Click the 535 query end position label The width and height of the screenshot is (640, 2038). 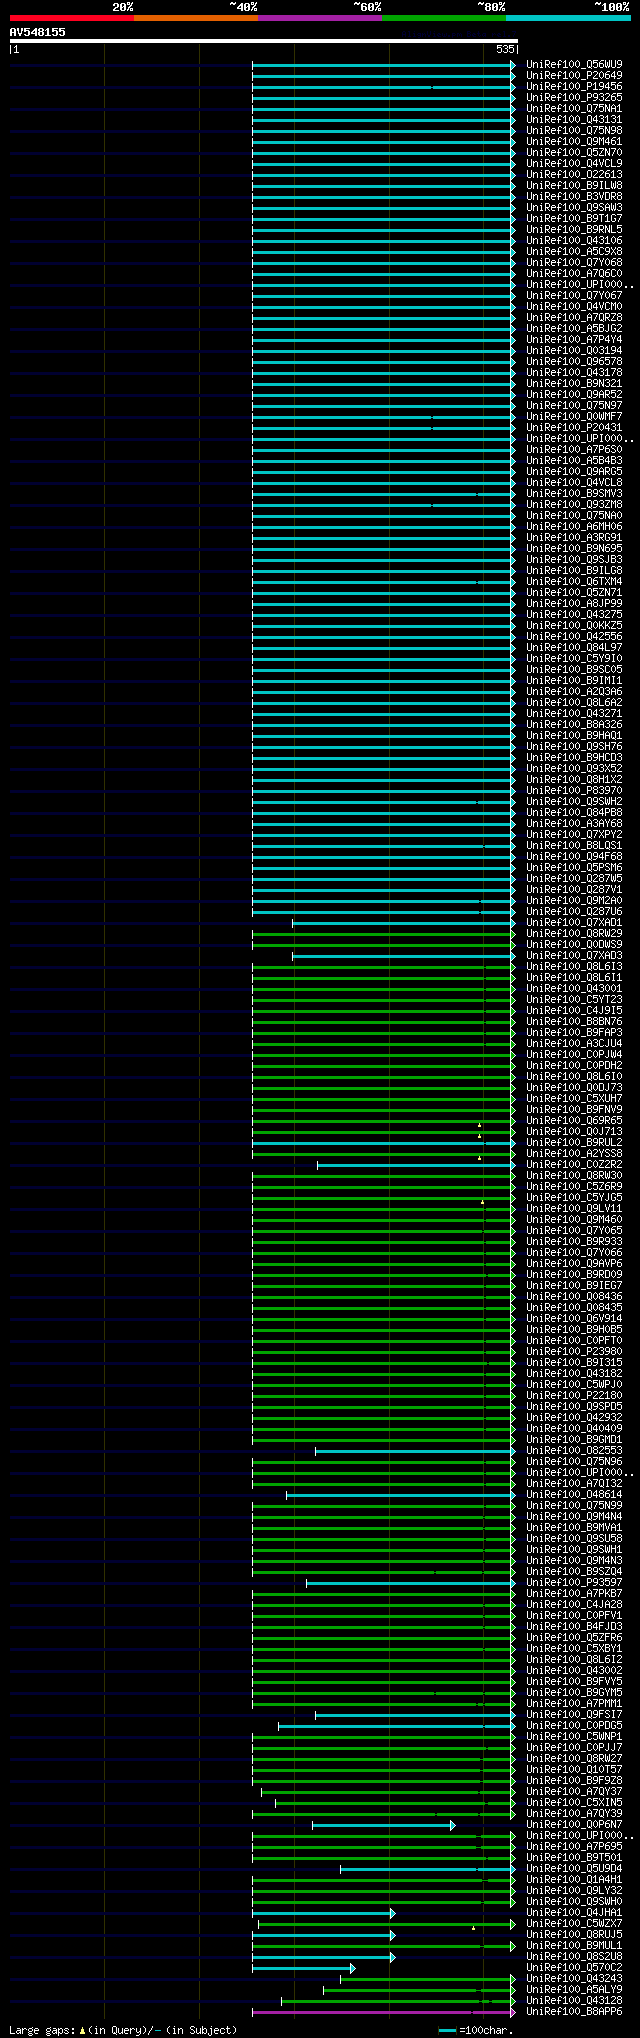(505, 49)
